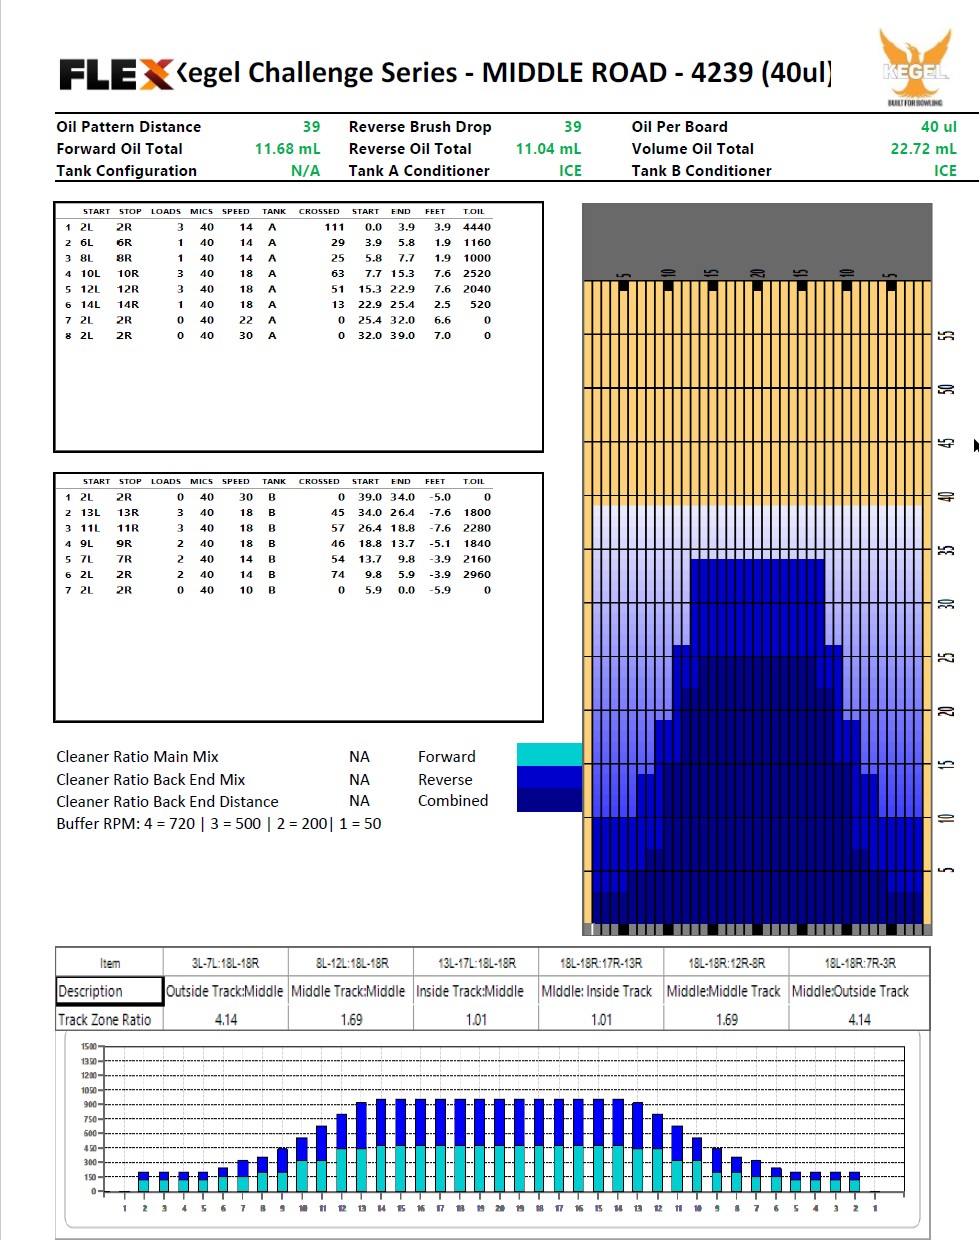Click the 'Cleaner Ratio Main Mix' label

coord(137,757)
